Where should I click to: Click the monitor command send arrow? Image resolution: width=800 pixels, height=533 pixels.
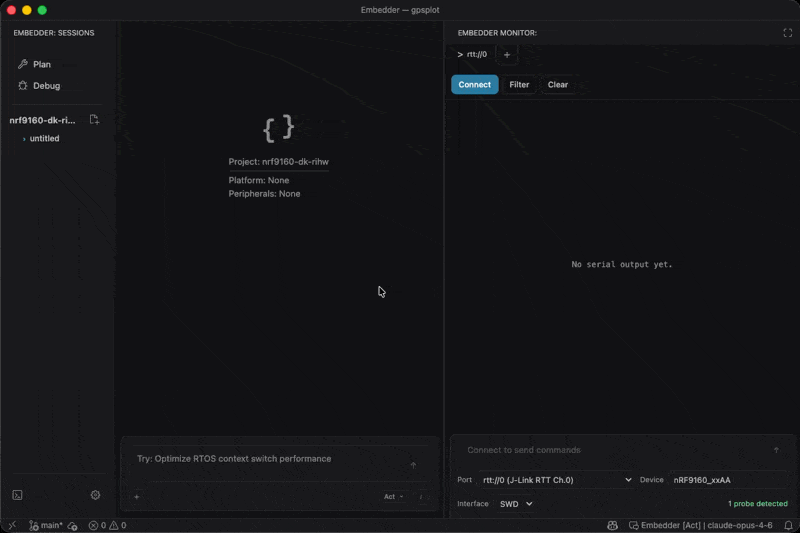pyautogui.click(x=776, y=450)
